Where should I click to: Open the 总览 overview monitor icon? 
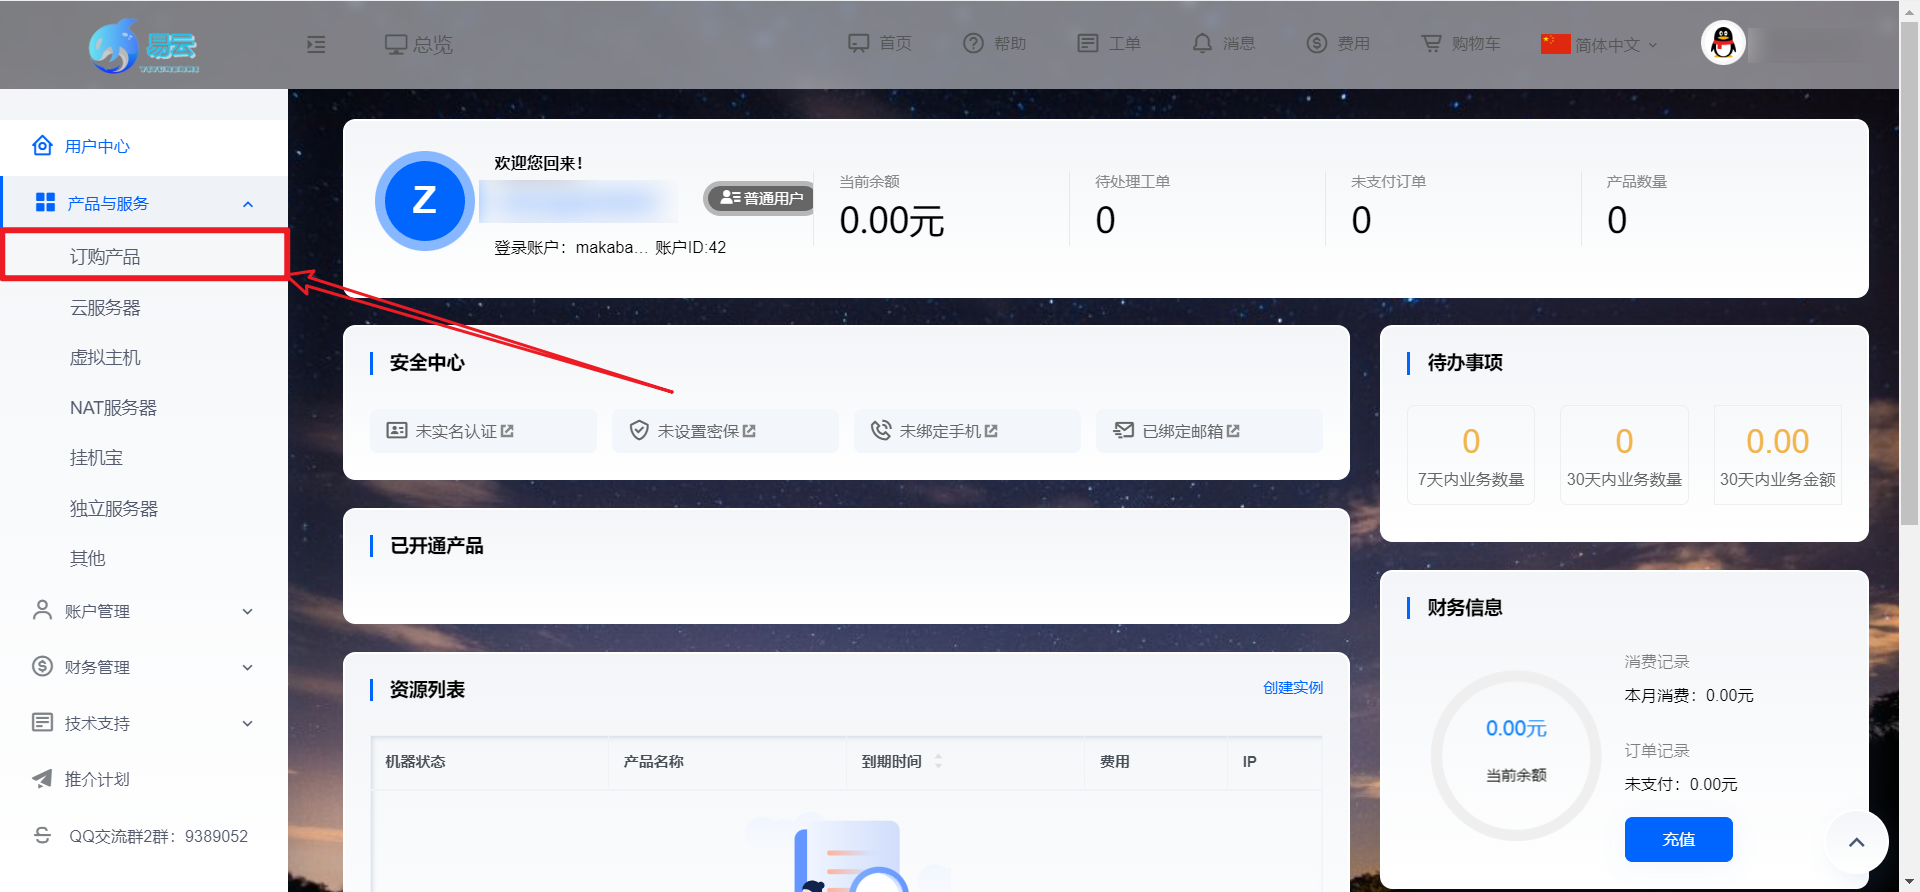coord(396,44)
